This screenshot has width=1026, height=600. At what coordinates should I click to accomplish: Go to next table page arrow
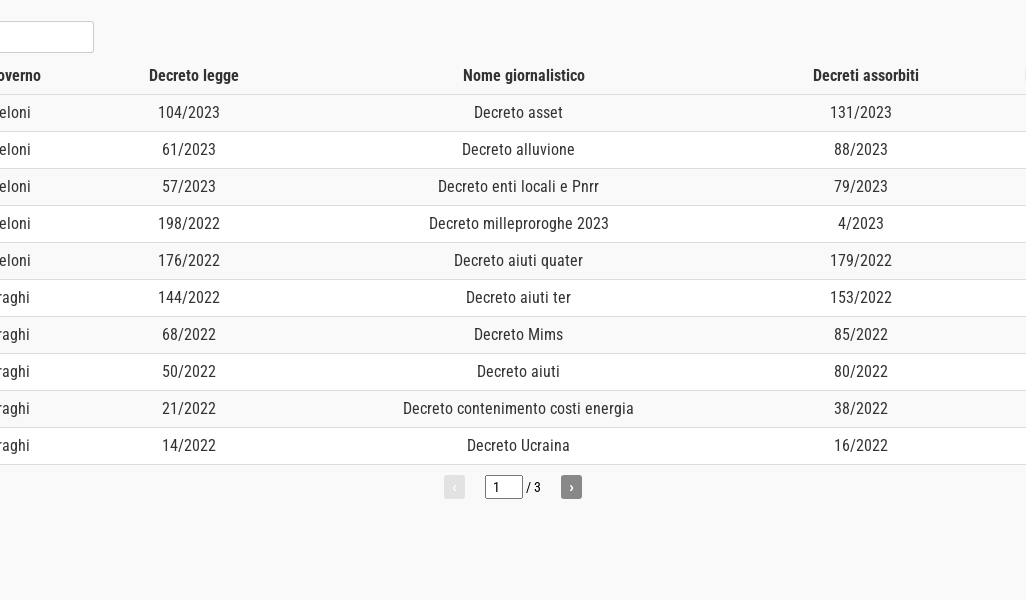[x=571, y=487]
